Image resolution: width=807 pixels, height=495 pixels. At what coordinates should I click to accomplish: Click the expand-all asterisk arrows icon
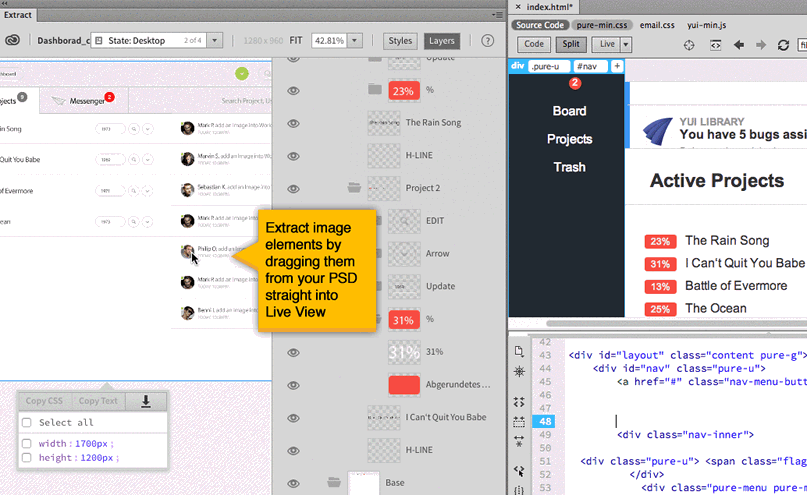(x=519, y=441)
